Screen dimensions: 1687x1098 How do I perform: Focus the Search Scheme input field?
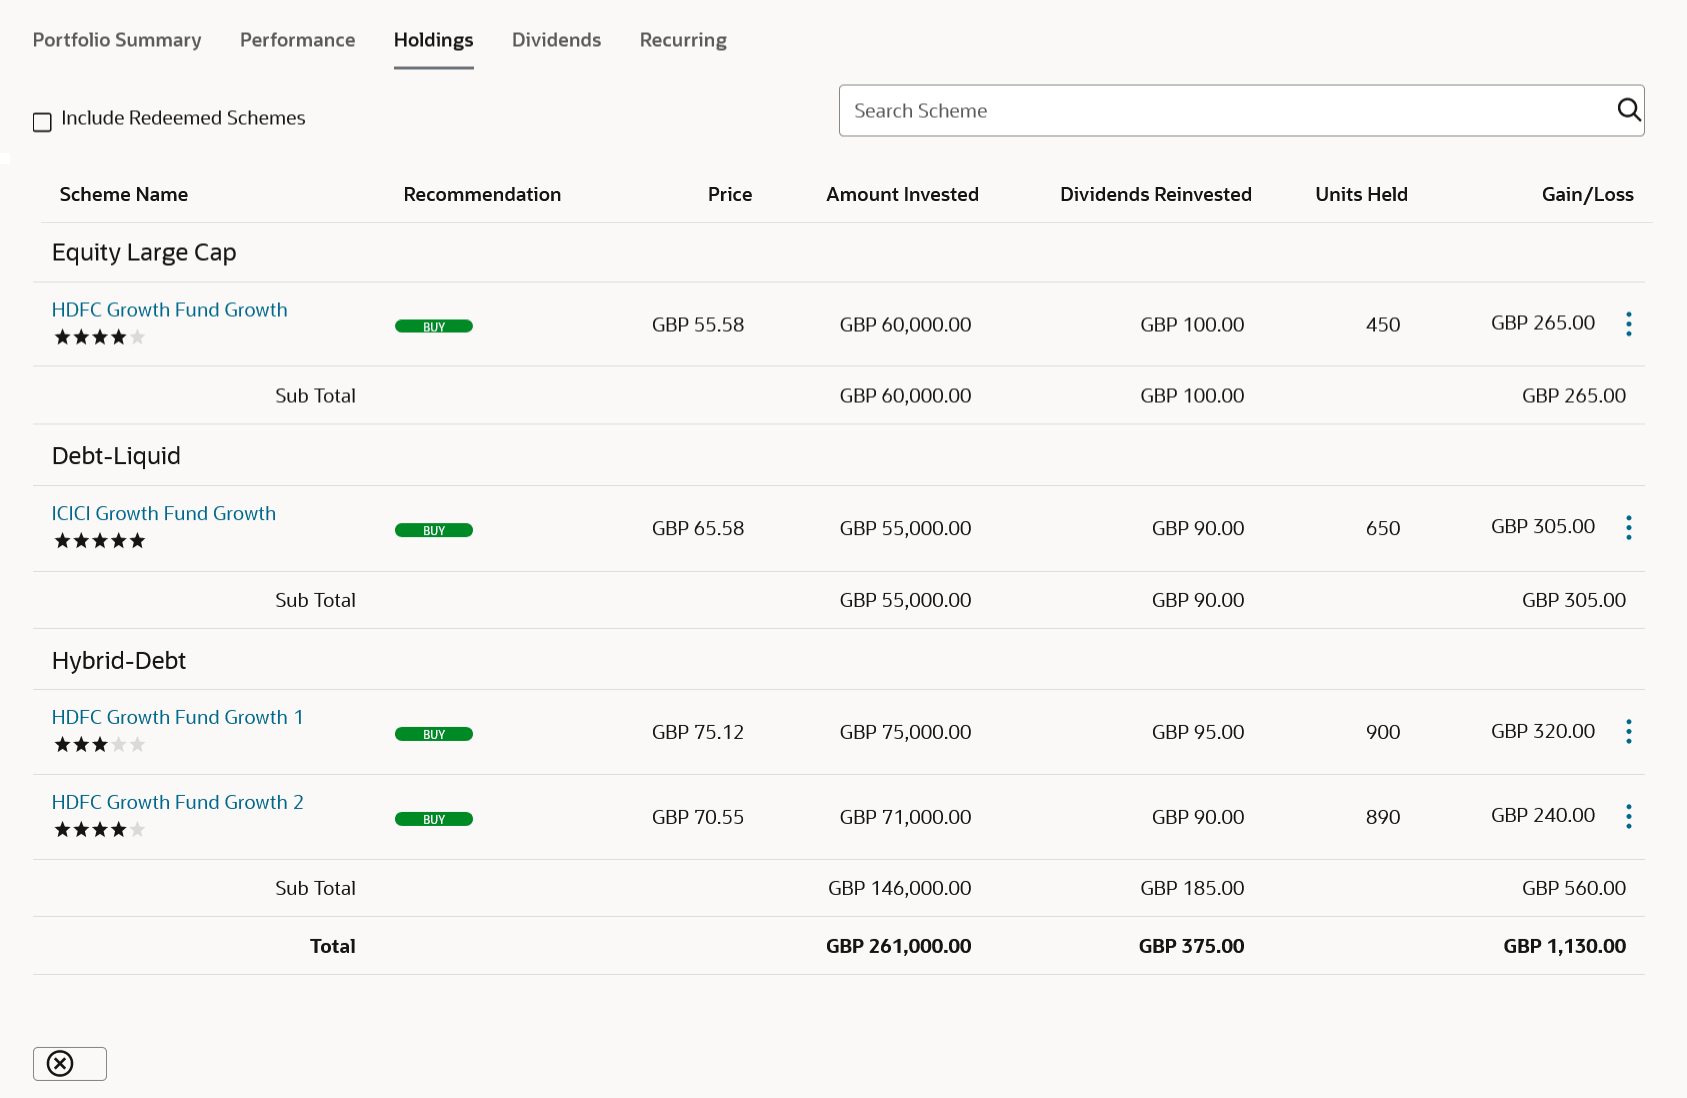pyautogui.click(x=1225, y=110)
